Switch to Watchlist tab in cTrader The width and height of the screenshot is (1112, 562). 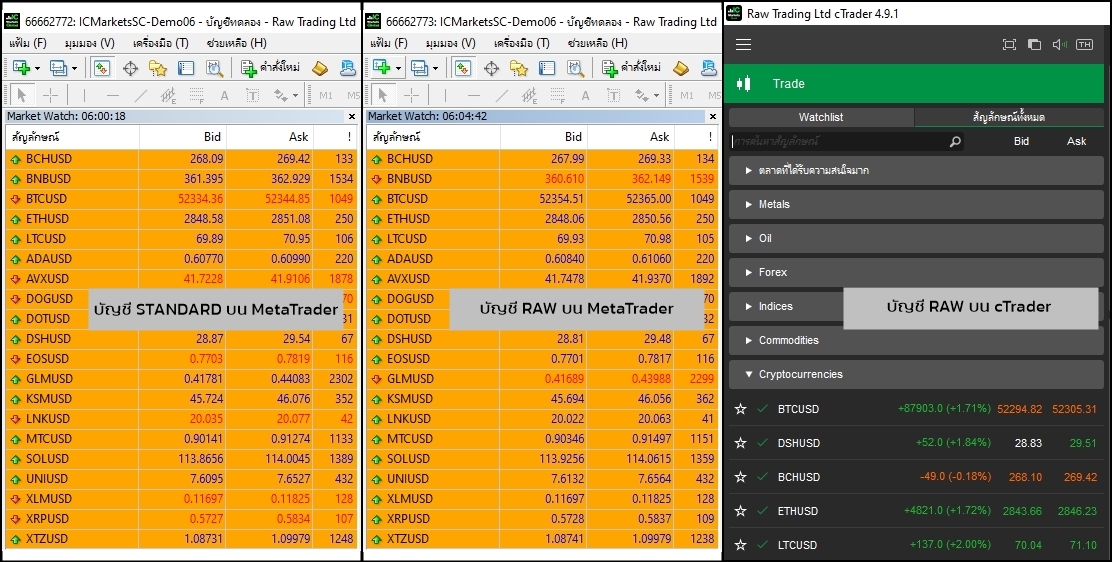[x=821, y=117]
